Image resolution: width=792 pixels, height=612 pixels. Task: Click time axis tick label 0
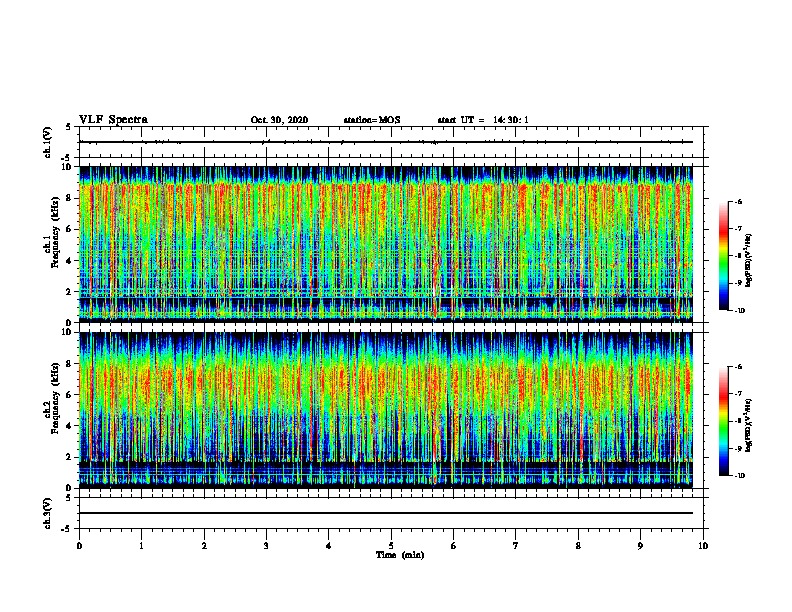tap(79, 546)
